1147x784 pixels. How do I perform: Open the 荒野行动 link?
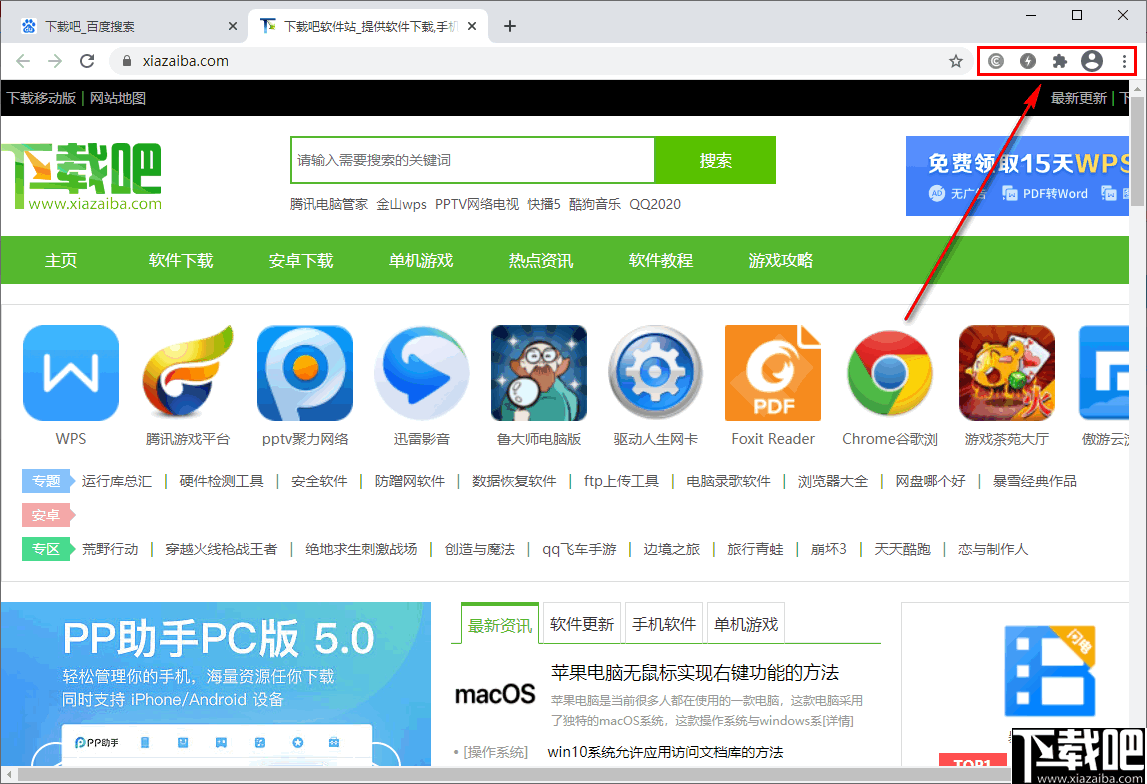pos(112,549)
